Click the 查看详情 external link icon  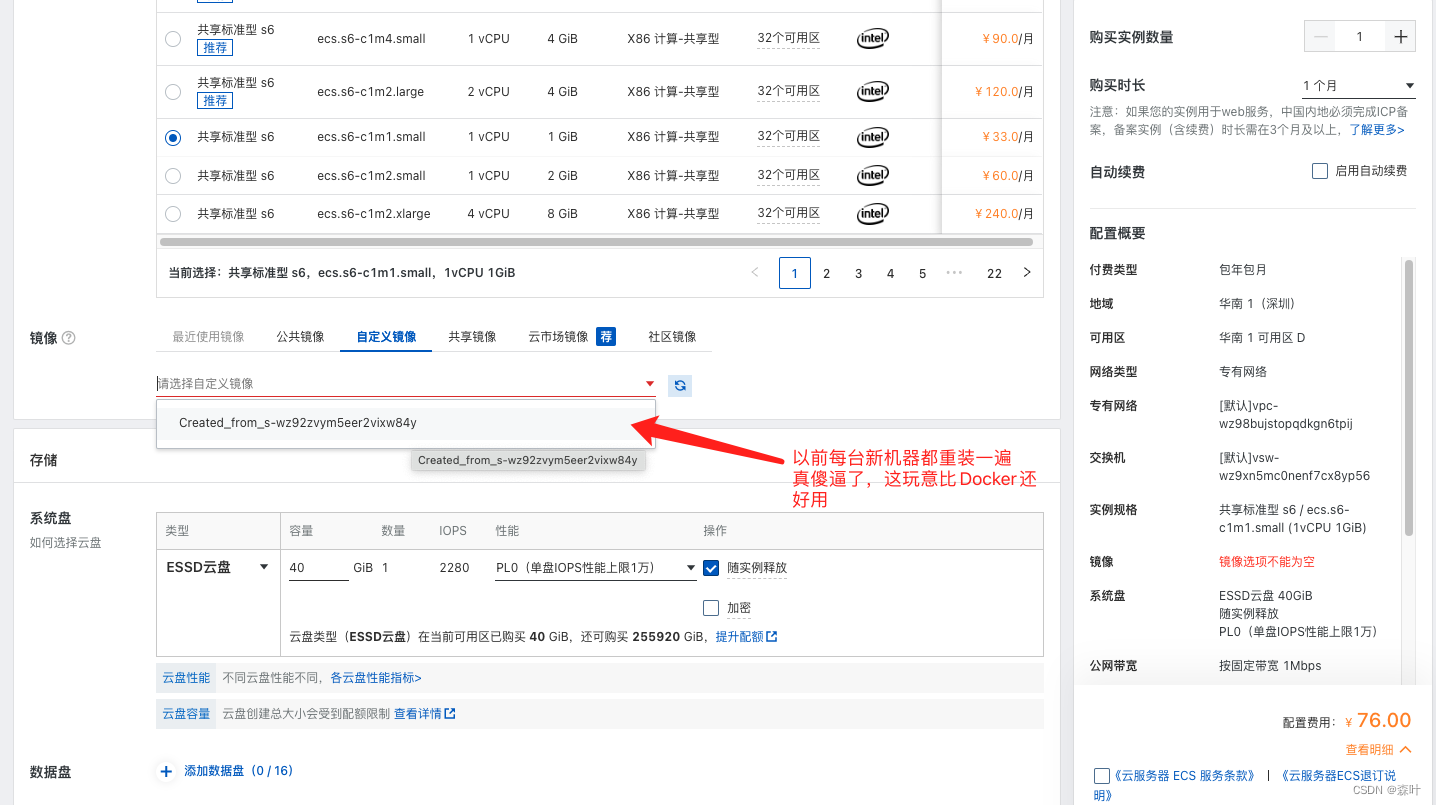coord(450,714)
